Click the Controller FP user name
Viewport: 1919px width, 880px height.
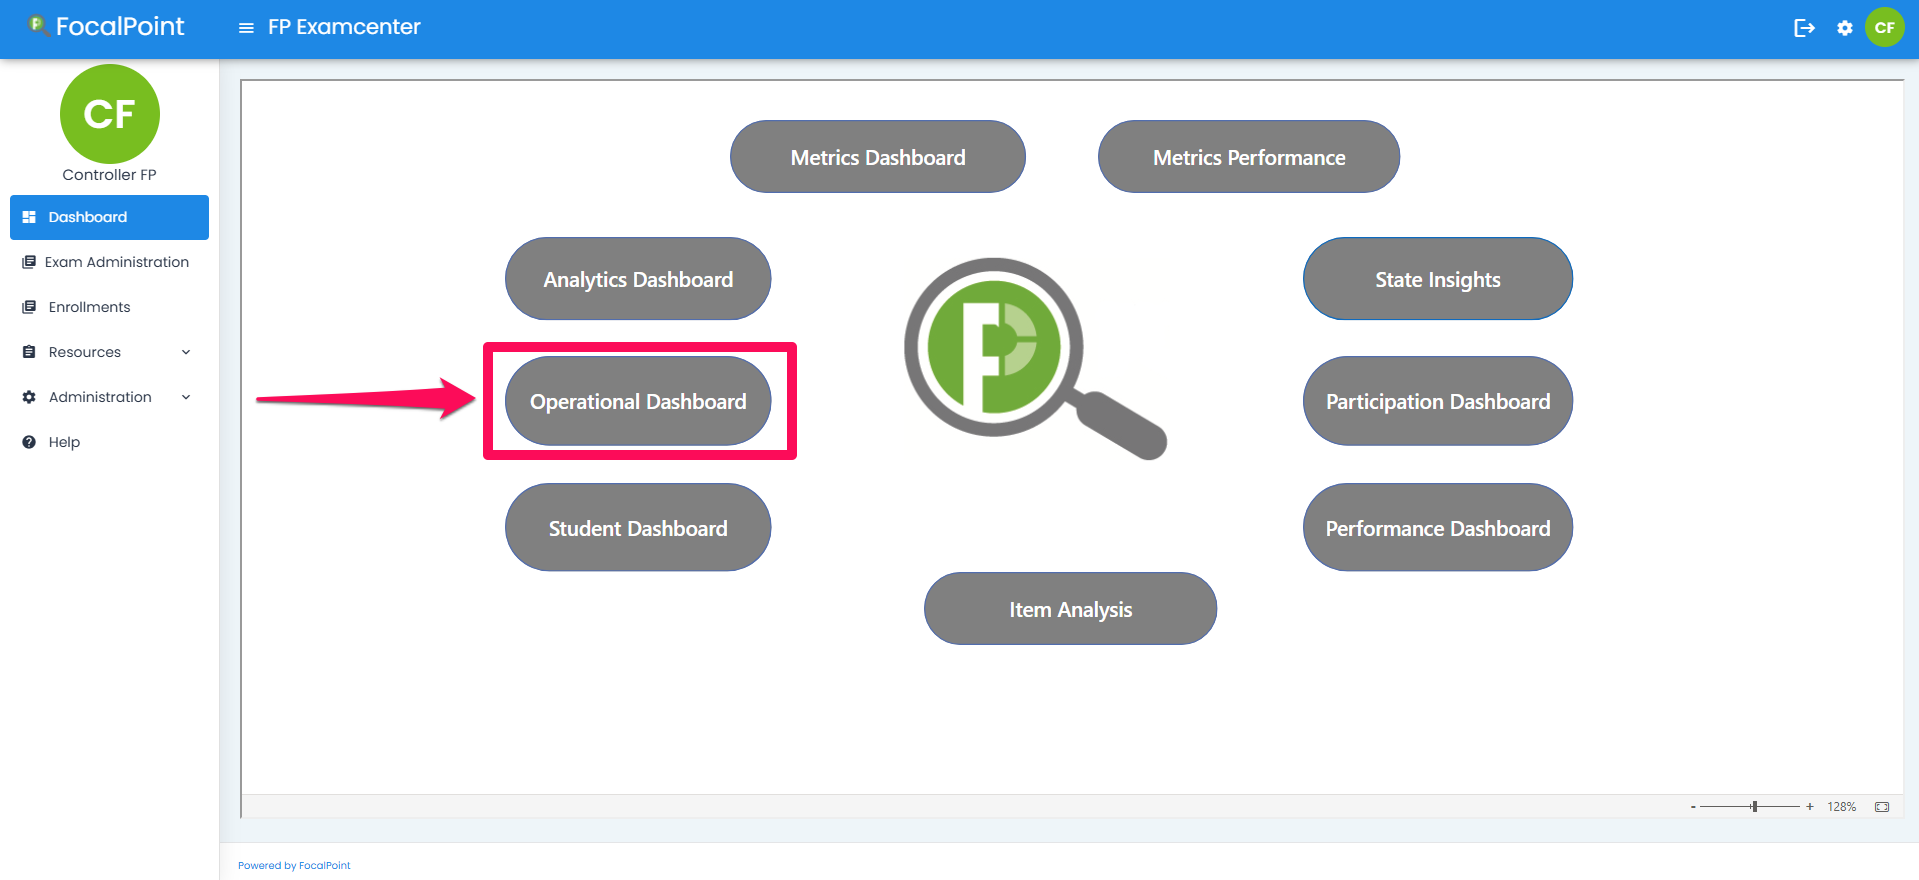coord(110,175)
